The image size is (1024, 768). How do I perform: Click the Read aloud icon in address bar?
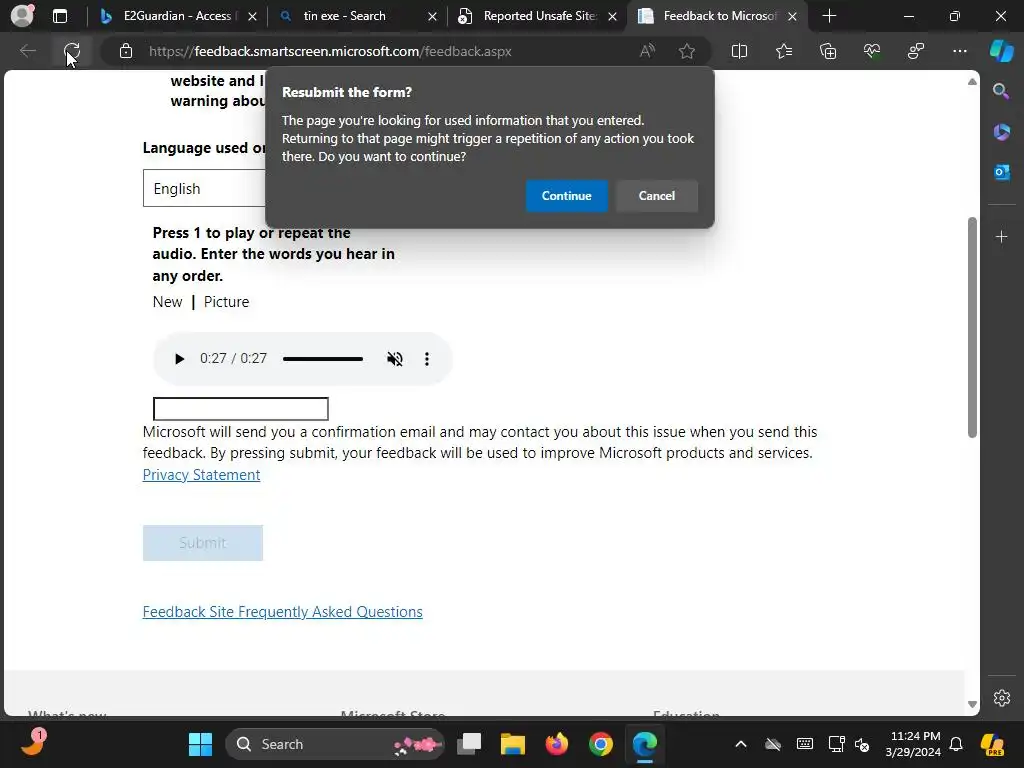647,51
